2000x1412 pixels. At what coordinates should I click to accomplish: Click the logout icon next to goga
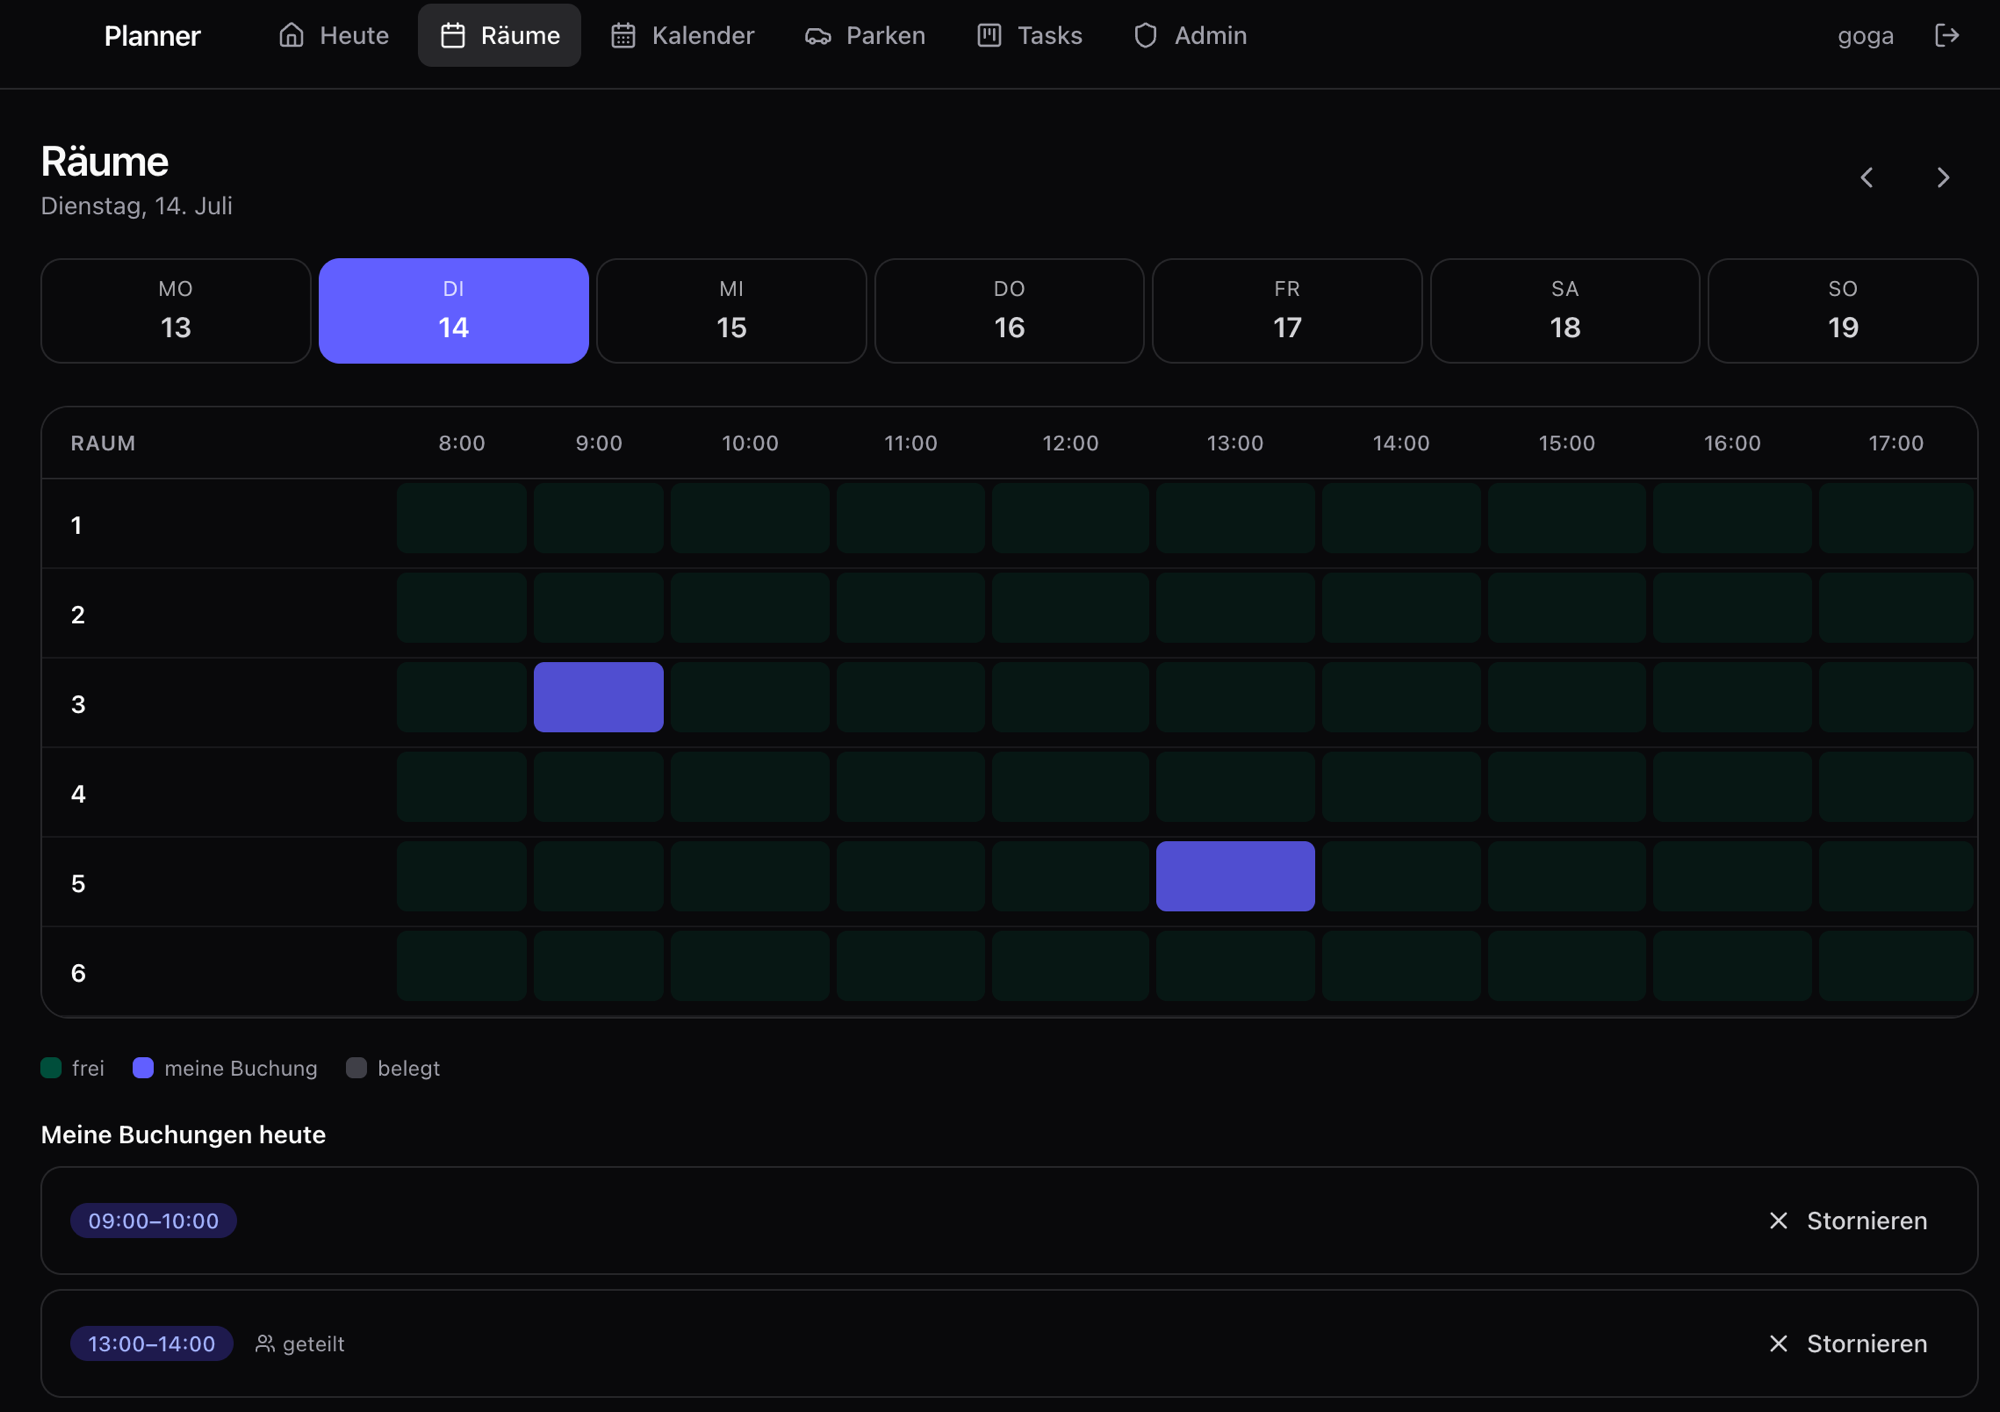pos(1946,36)
